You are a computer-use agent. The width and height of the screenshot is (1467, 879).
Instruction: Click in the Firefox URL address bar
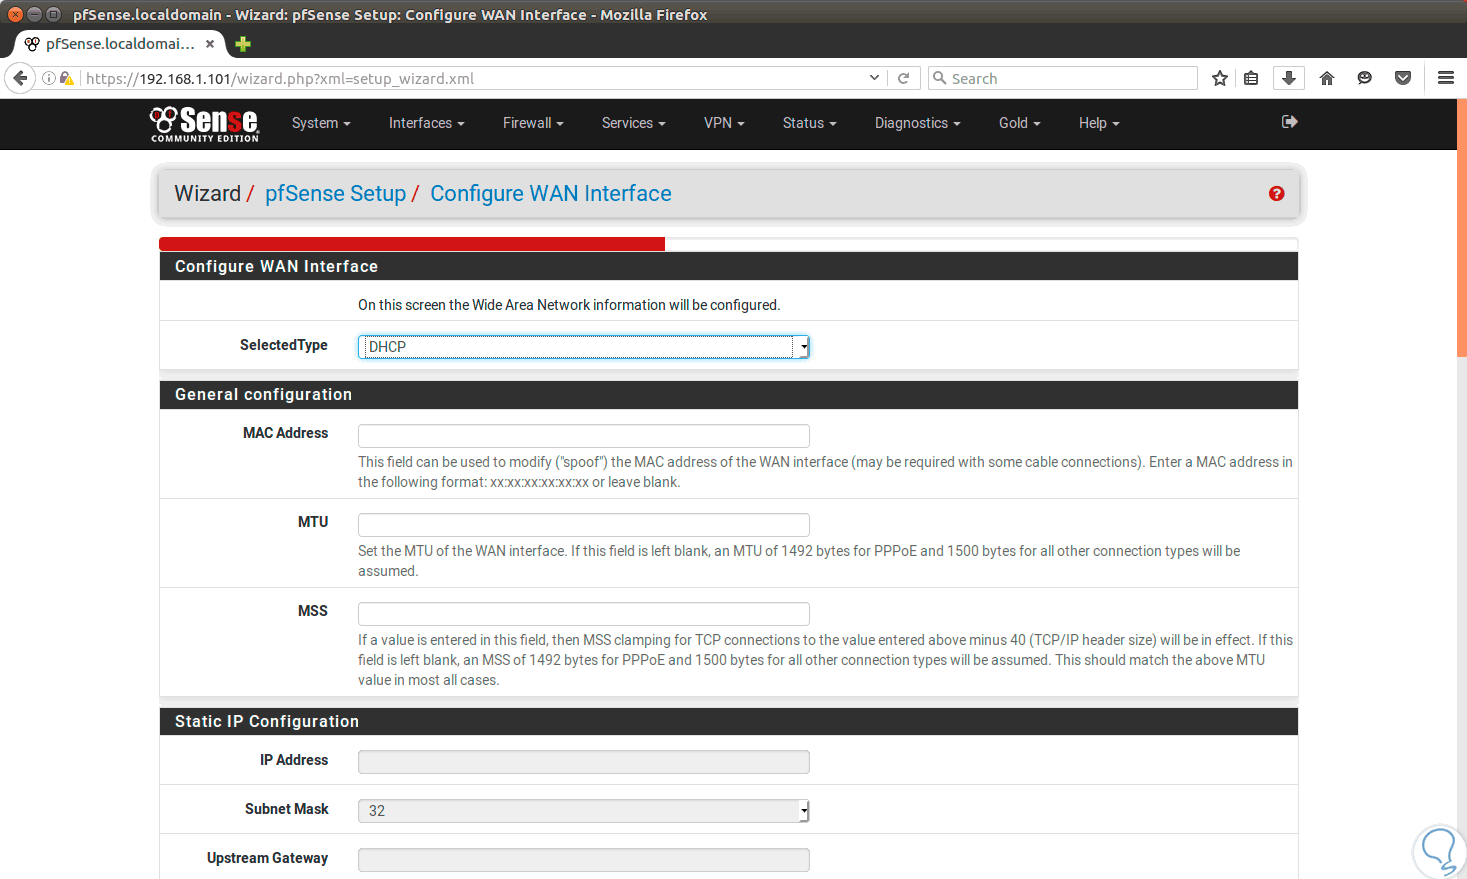pyautogui.click(x=474, y=78)
